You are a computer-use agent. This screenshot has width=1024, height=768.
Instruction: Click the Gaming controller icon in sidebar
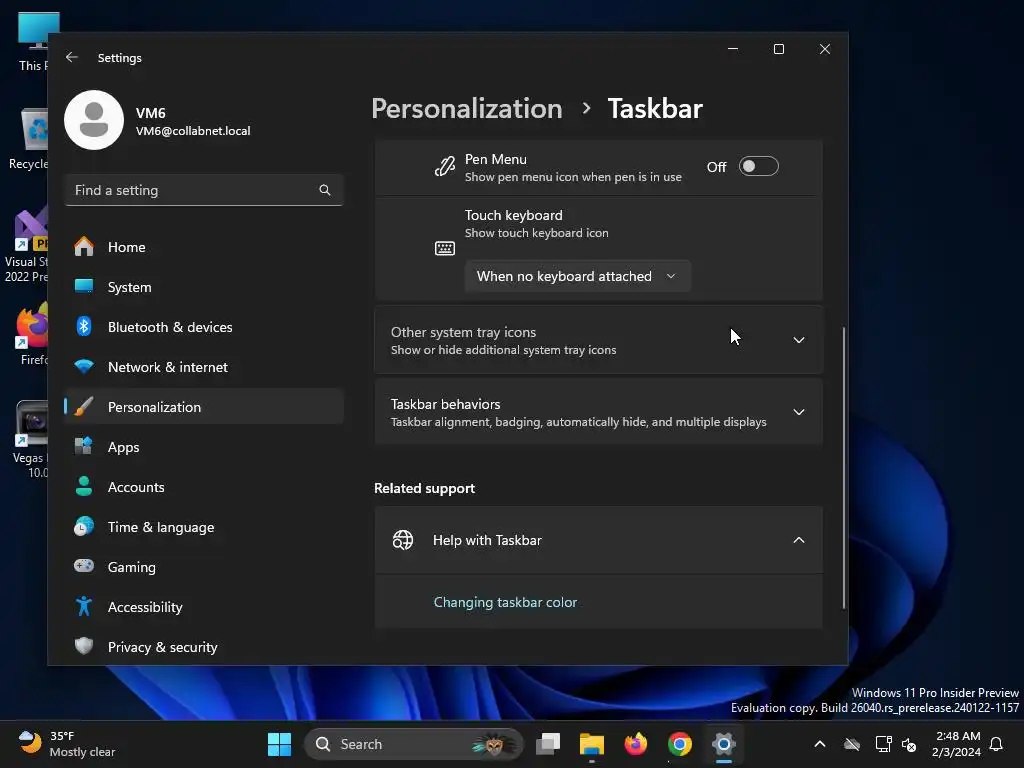[x=84, y=566]
